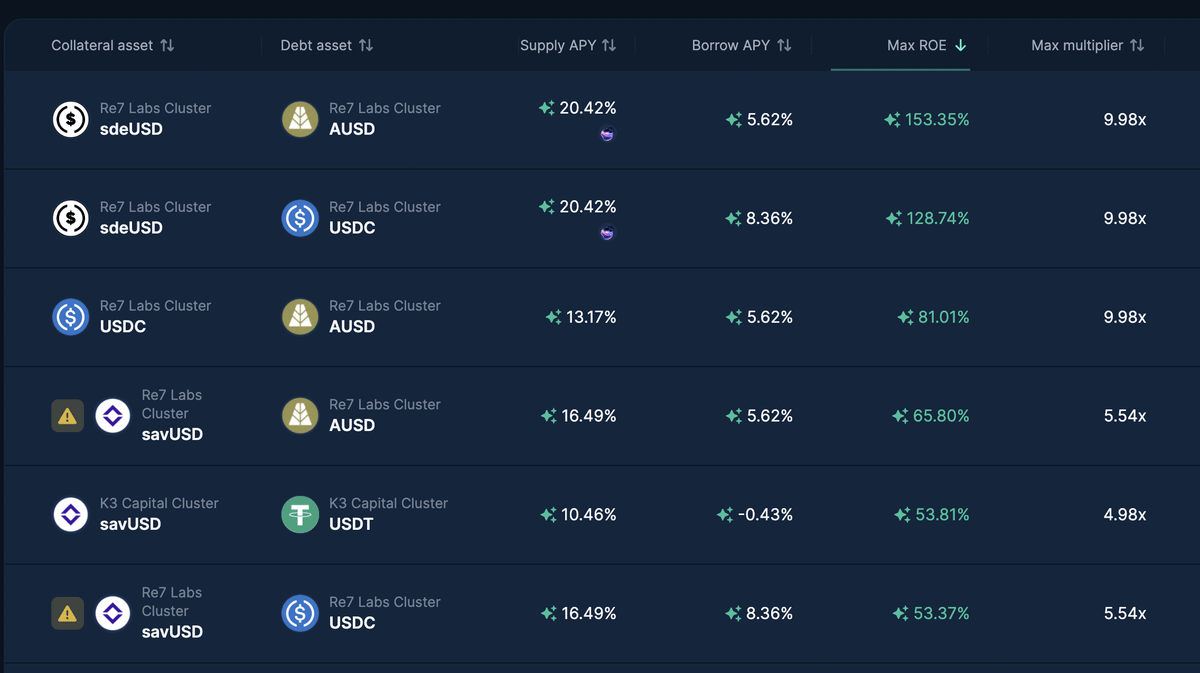Click 9.98x multiplier in USDC/AUSD row
This screenshot has width=1200, height=673.
(x=1125, y=317)
